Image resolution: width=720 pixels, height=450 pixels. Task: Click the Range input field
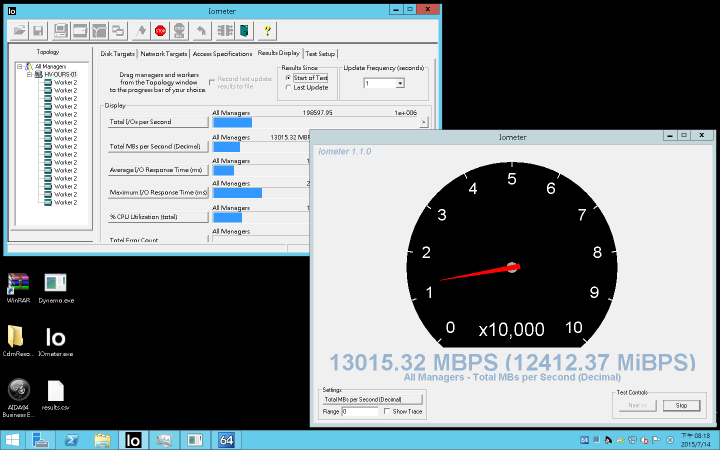(360, 411)
